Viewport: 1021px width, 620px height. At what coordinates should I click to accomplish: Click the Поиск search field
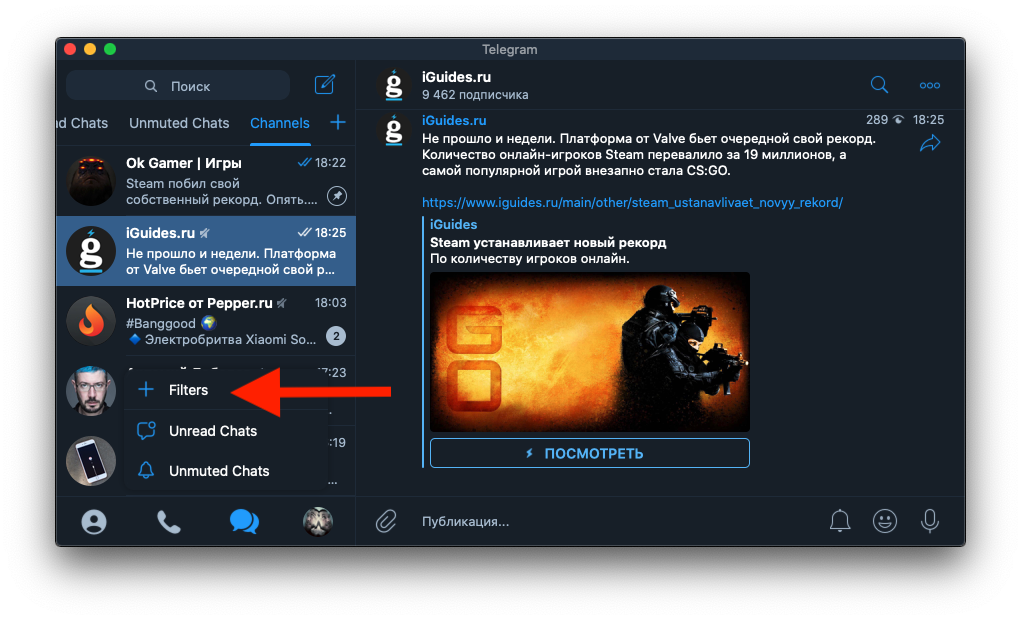point(178,85)
